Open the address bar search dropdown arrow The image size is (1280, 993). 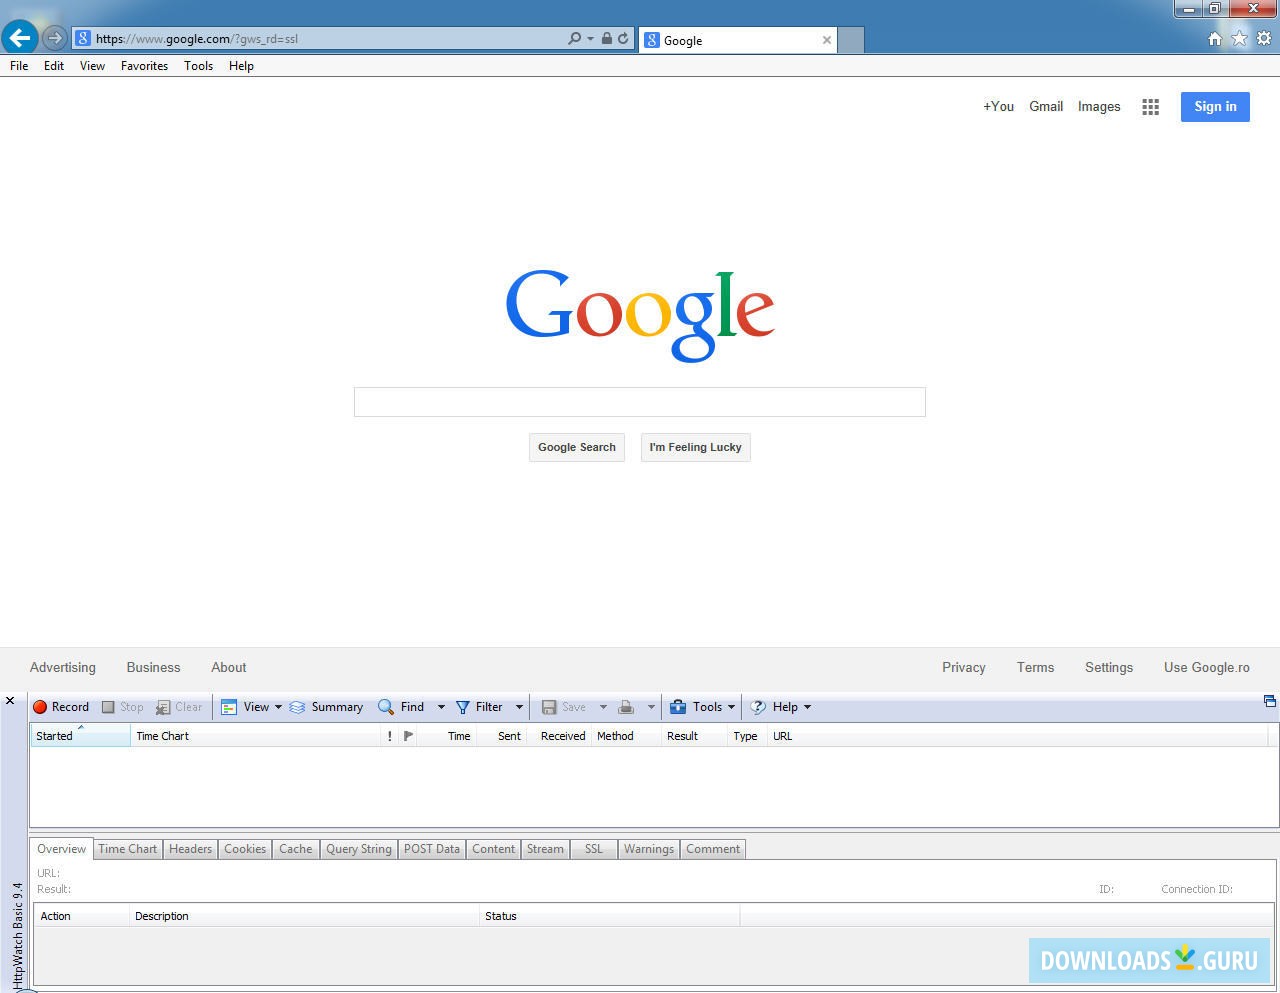[x=590, y=38]
